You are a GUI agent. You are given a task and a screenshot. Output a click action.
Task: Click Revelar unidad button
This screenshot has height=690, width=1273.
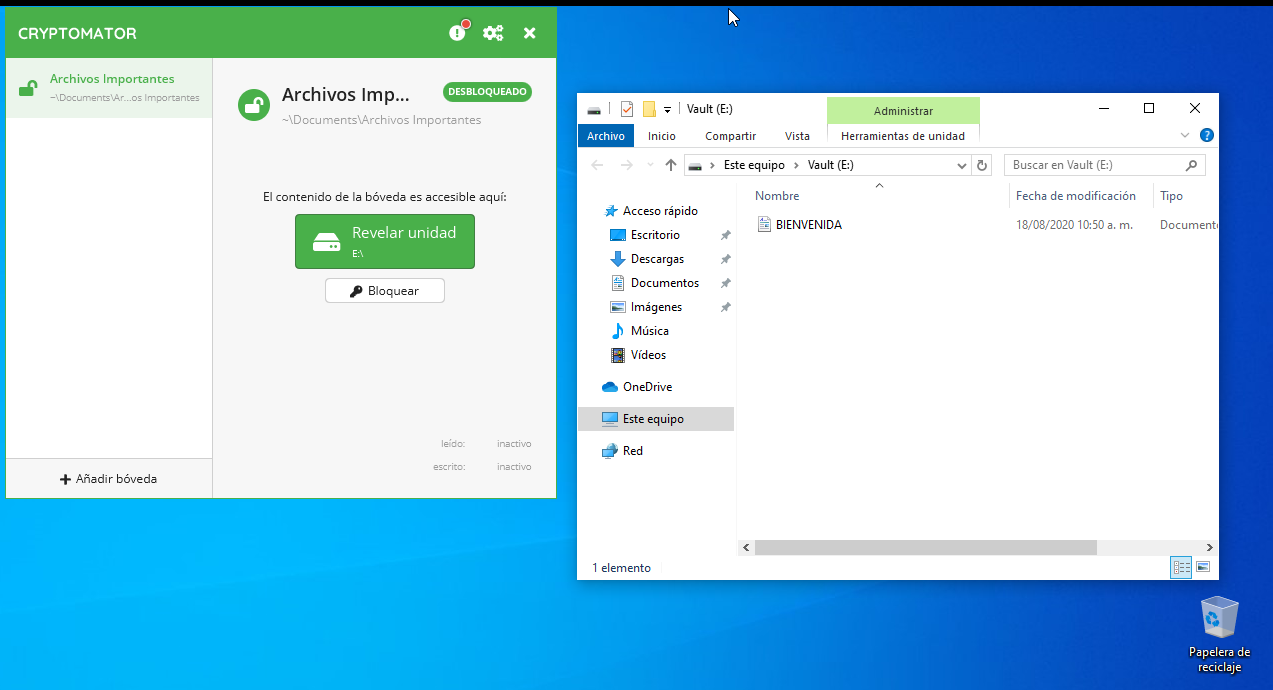tap(385, 241)
